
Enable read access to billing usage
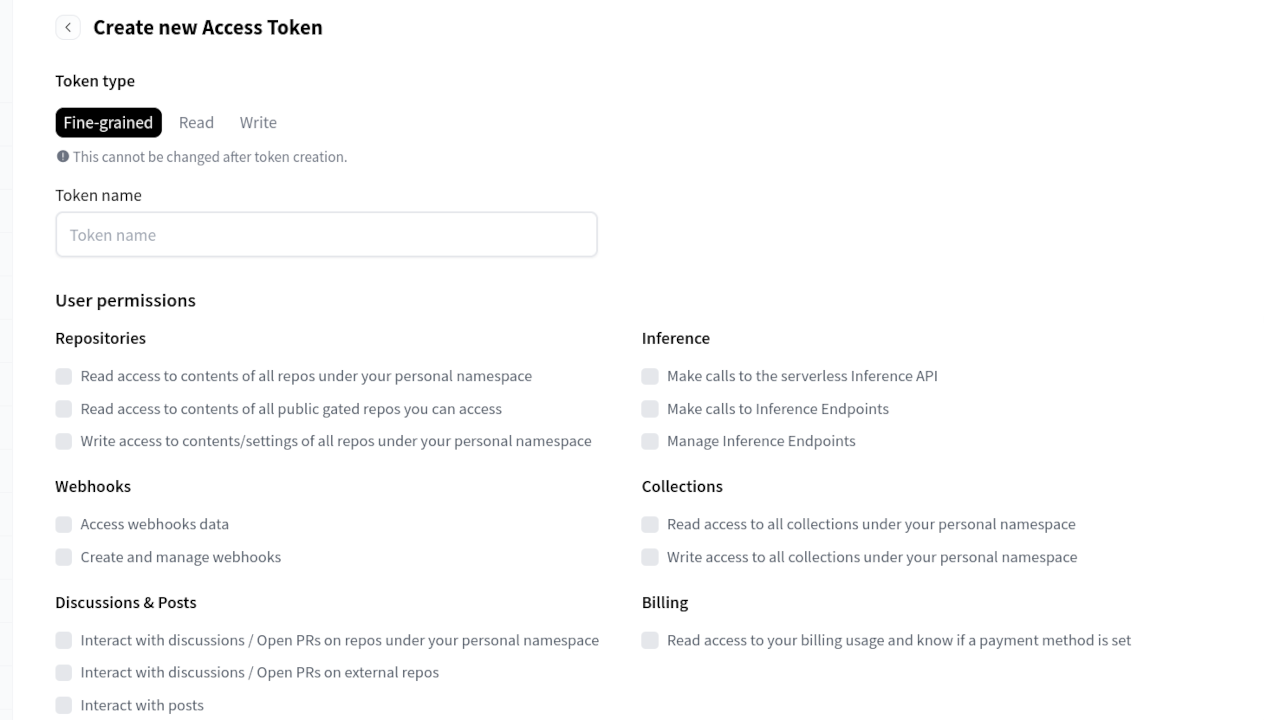650,640
